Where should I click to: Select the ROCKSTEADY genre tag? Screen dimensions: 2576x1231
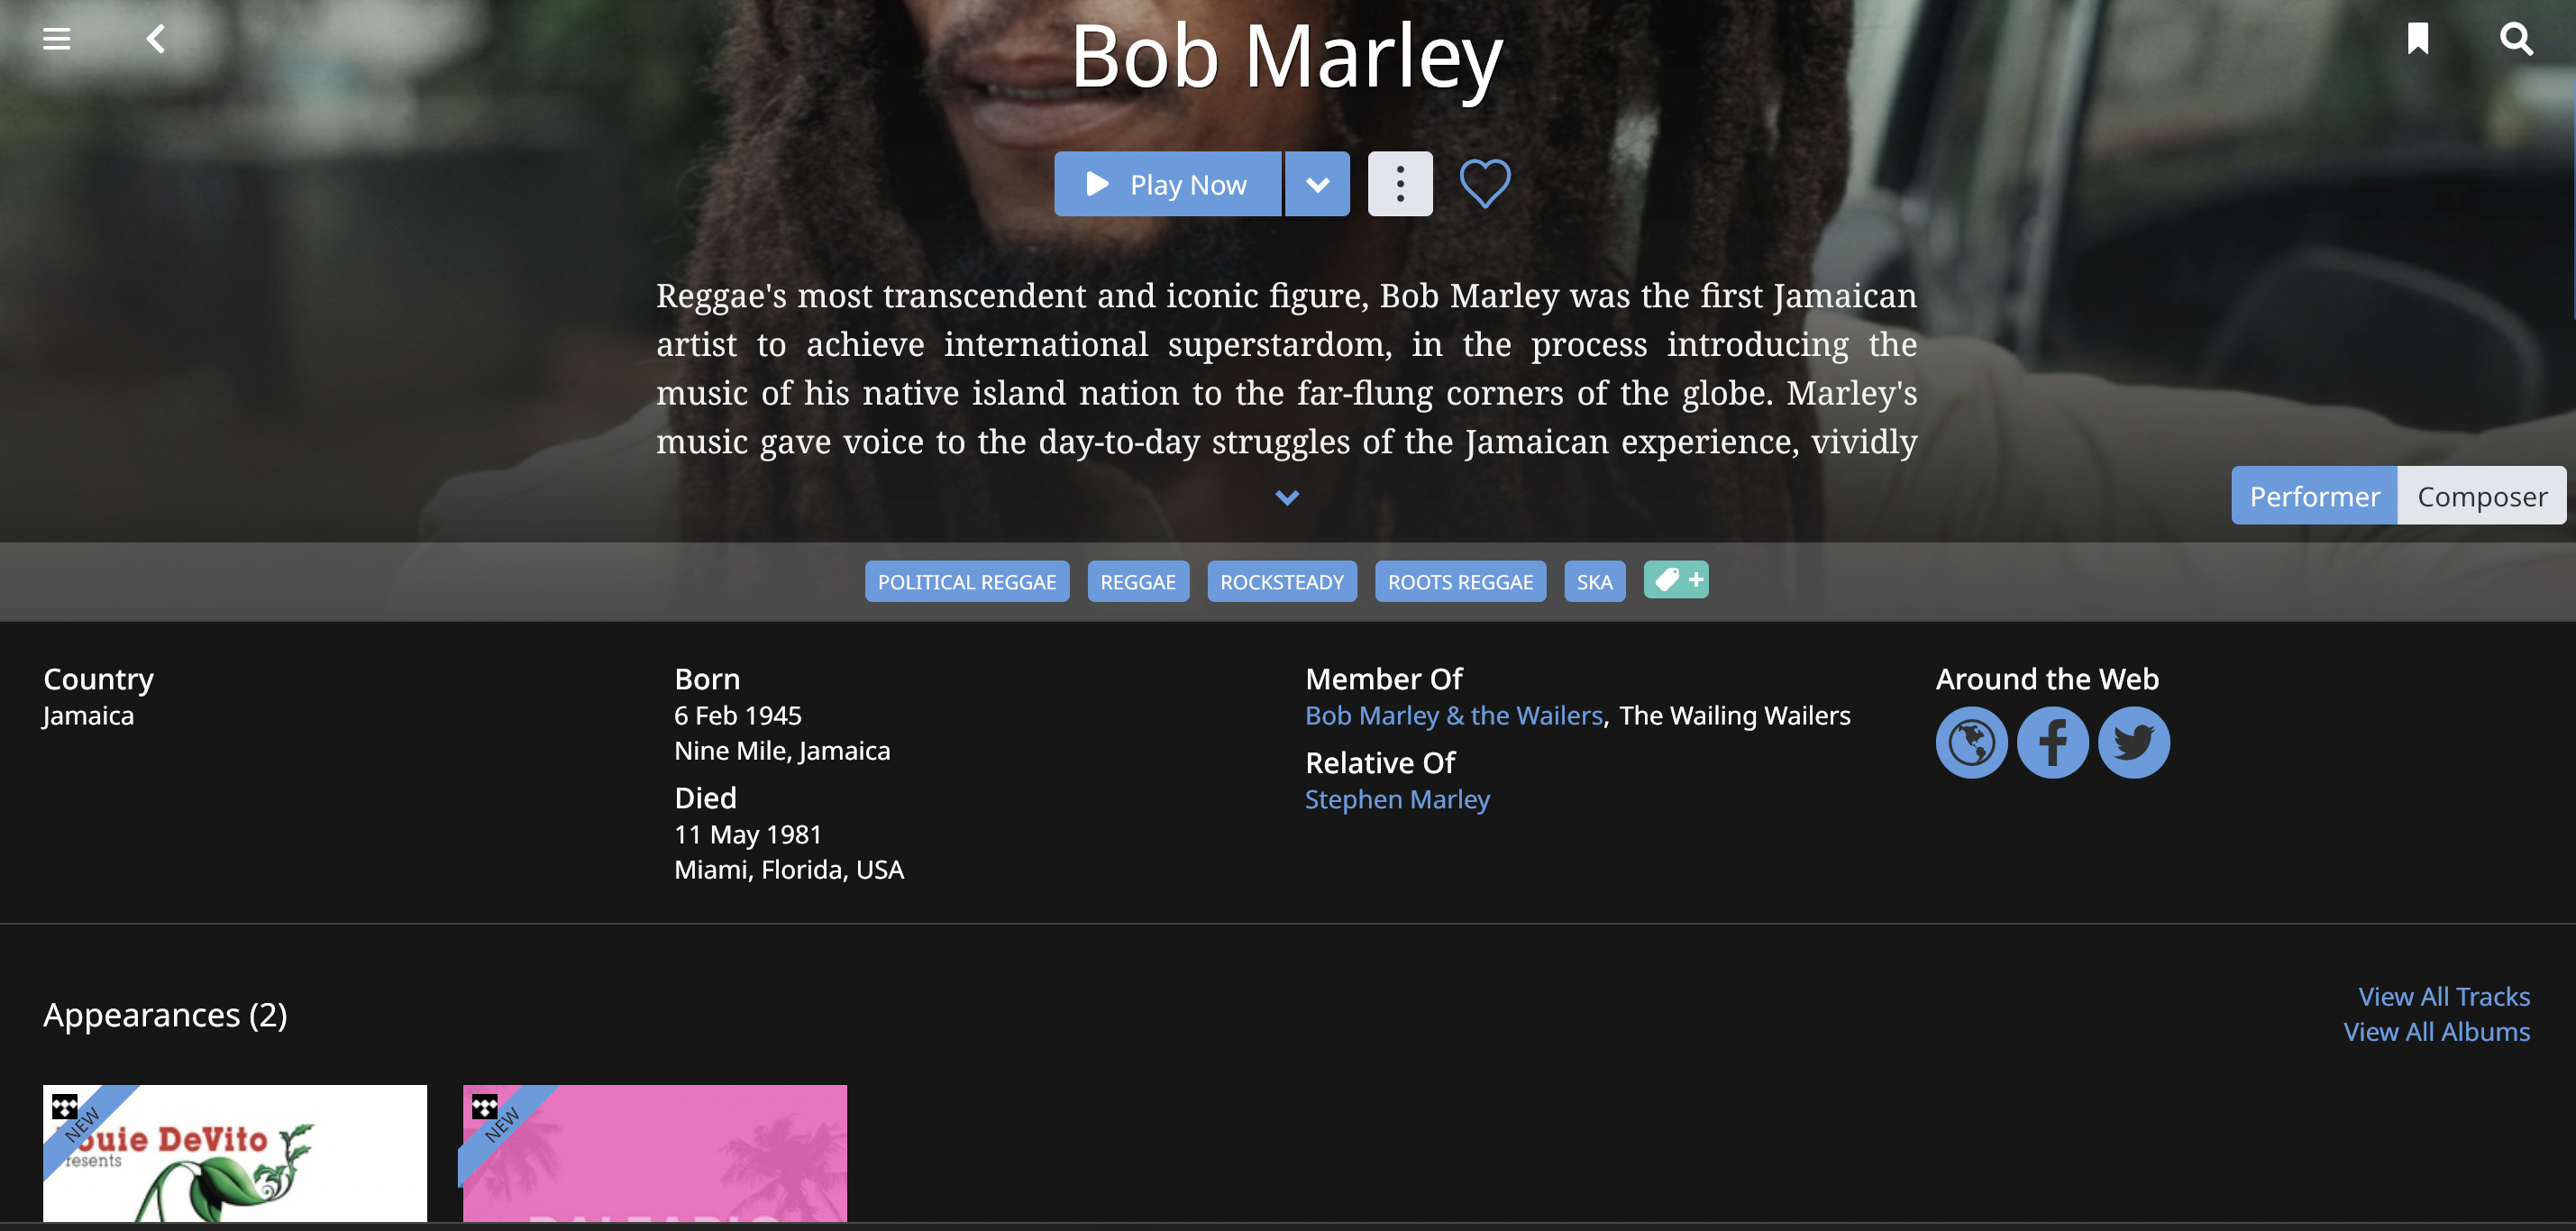pos(1282,582)
